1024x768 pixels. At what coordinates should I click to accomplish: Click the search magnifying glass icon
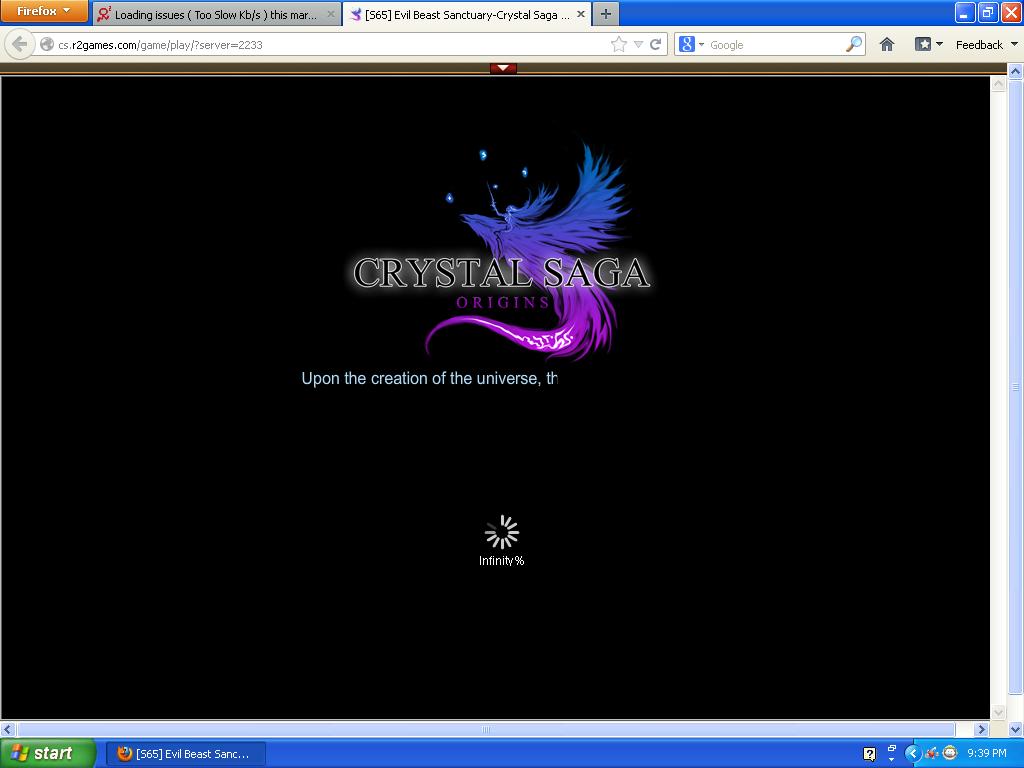tap(853, 44)
